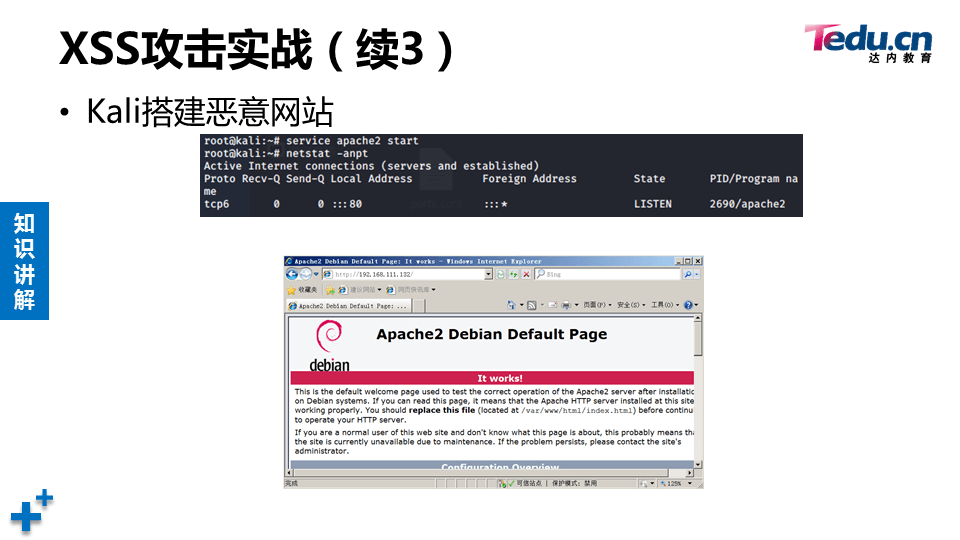Open the 安全(S) safety menu
This screenshot has width=960, height=540.
(631, 305)
